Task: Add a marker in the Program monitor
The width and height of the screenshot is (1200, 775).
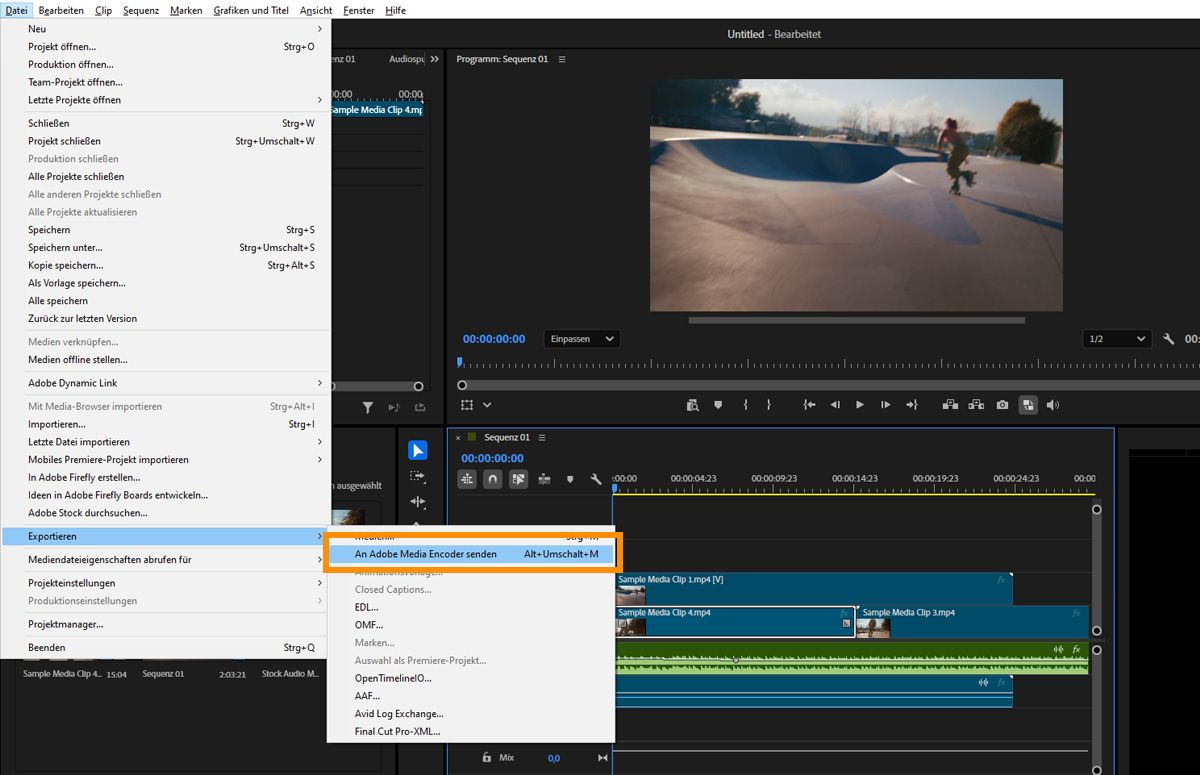Action: click(718, 405)
